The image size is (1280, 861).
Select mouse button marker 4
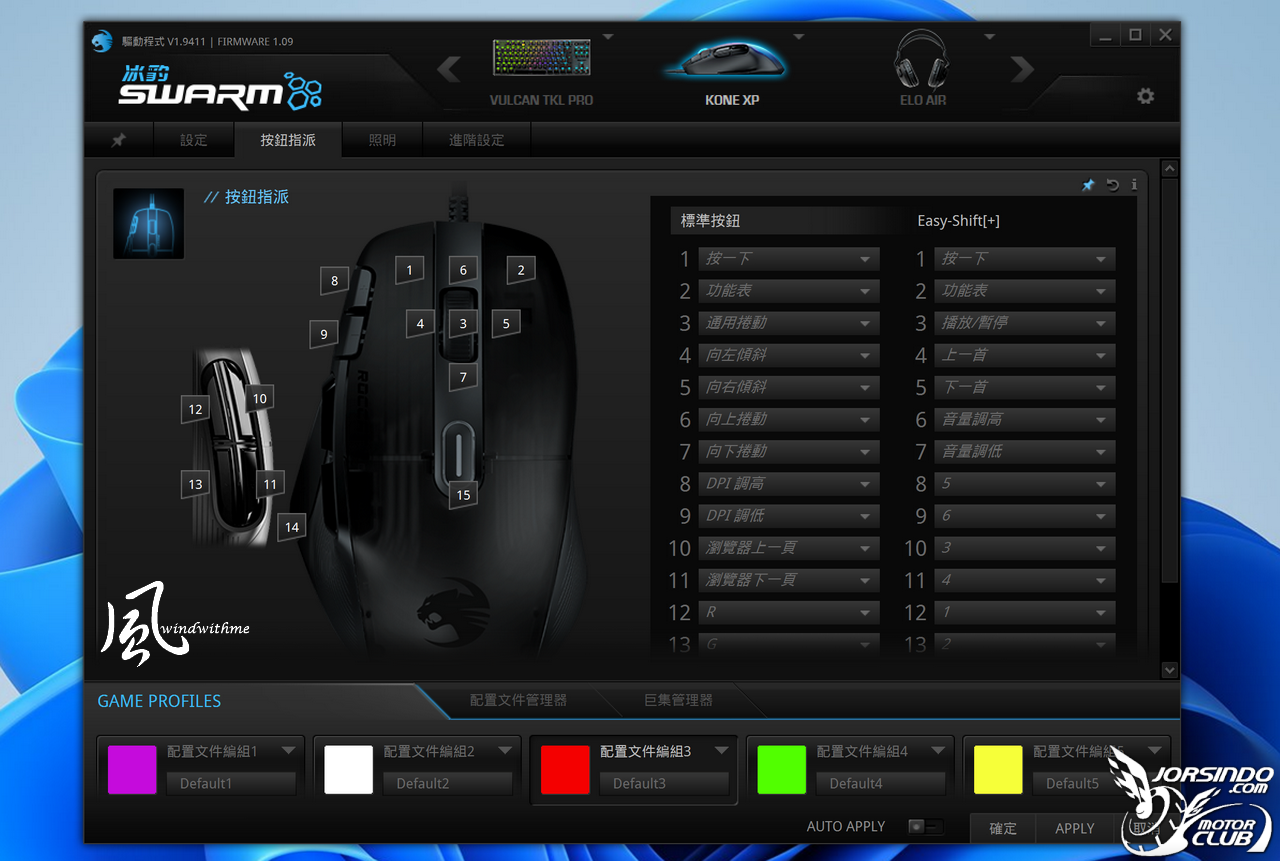click(420, 323)
